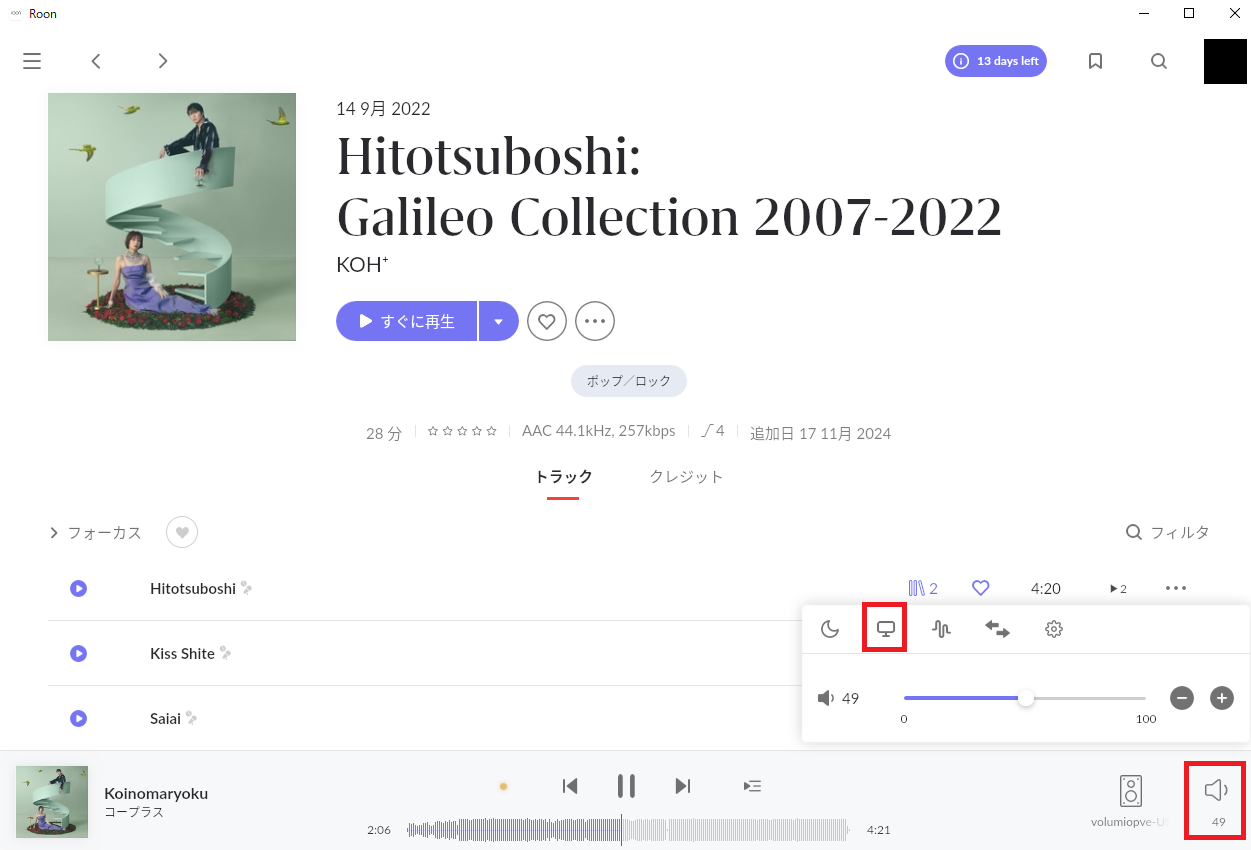Decrease volume with the minus button
The image size is (1251, 850).
pos(1182,698)
